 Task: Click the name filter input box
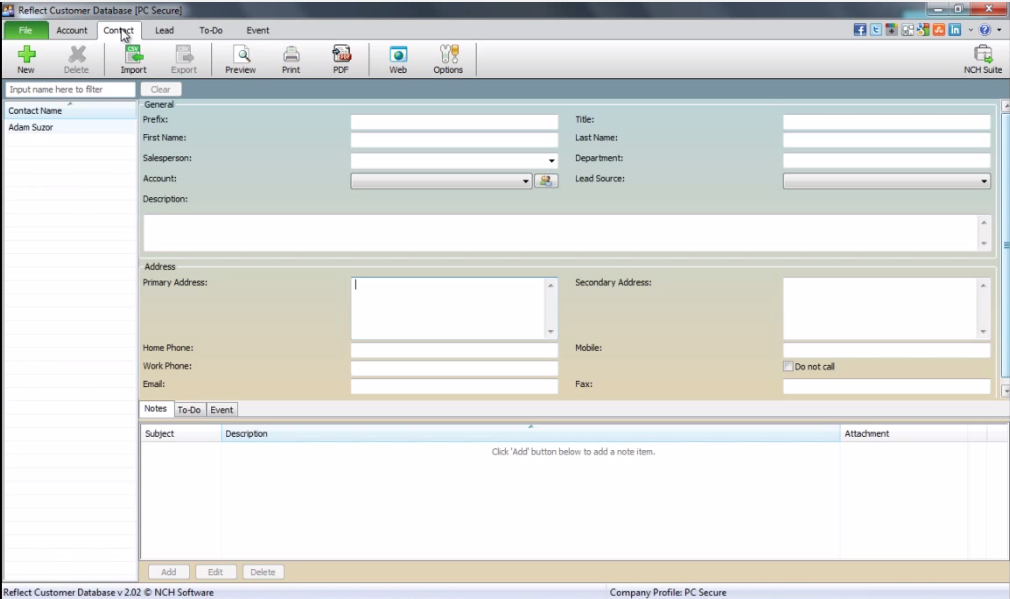(71, 90)
